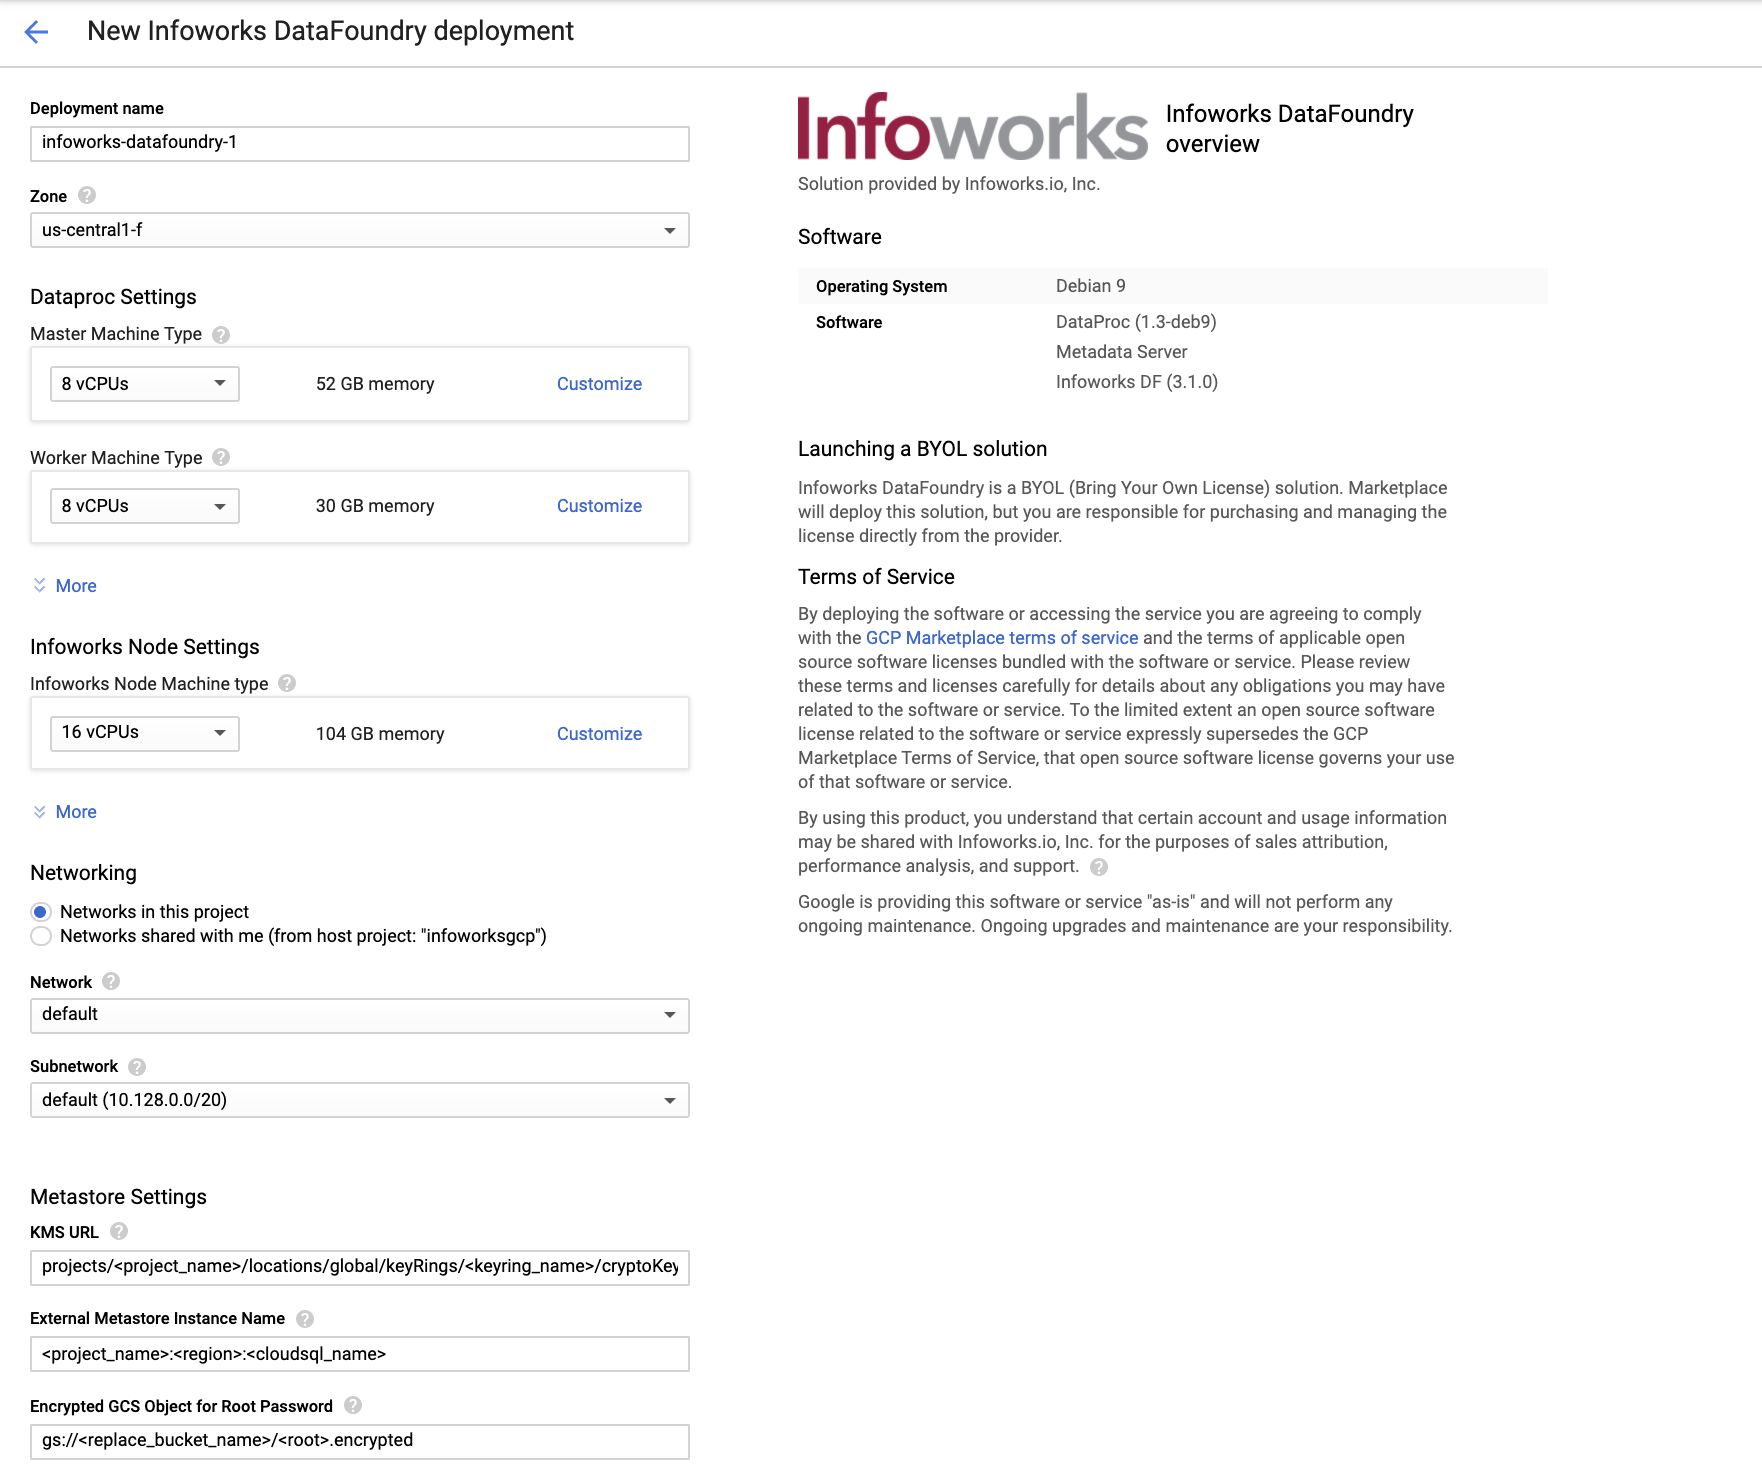Open the Zone dropdown
The width and height of the screenshot is (1762, 1478).
tap(360, 230)
